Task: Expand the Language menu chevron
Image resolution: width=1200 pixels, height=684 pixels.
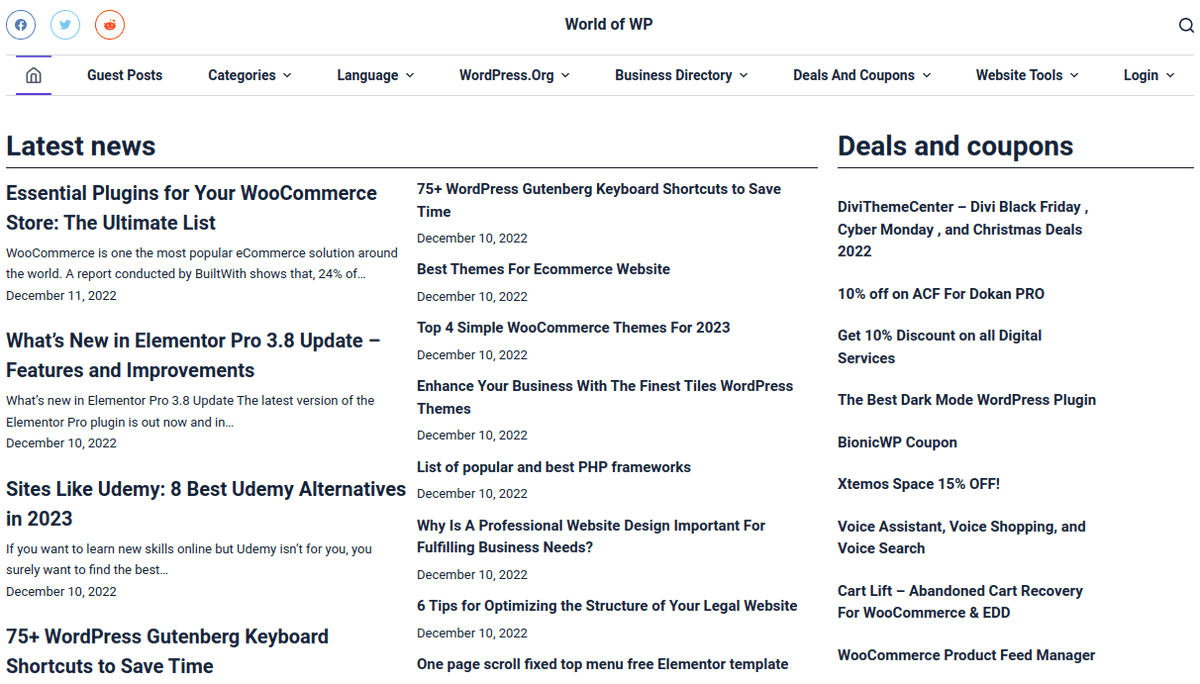Action: (x=410, y=75)
